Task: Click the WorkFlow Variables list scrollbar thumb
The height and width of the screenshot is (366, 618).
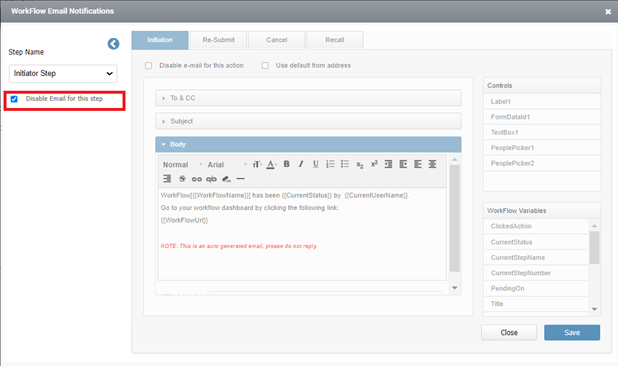Action: [594, 247]
